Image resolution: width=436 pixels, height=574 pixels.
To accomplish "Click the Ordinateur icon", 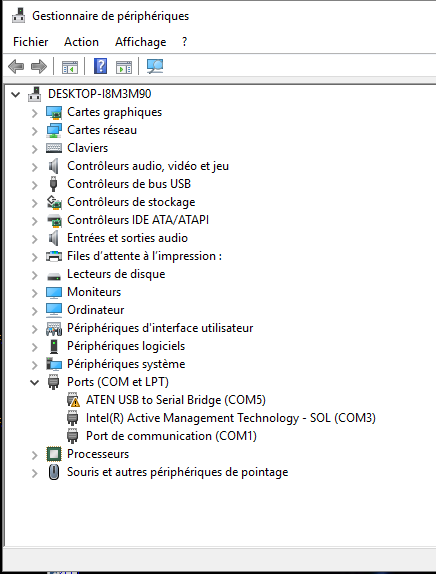I will click(x=54, y=310).
